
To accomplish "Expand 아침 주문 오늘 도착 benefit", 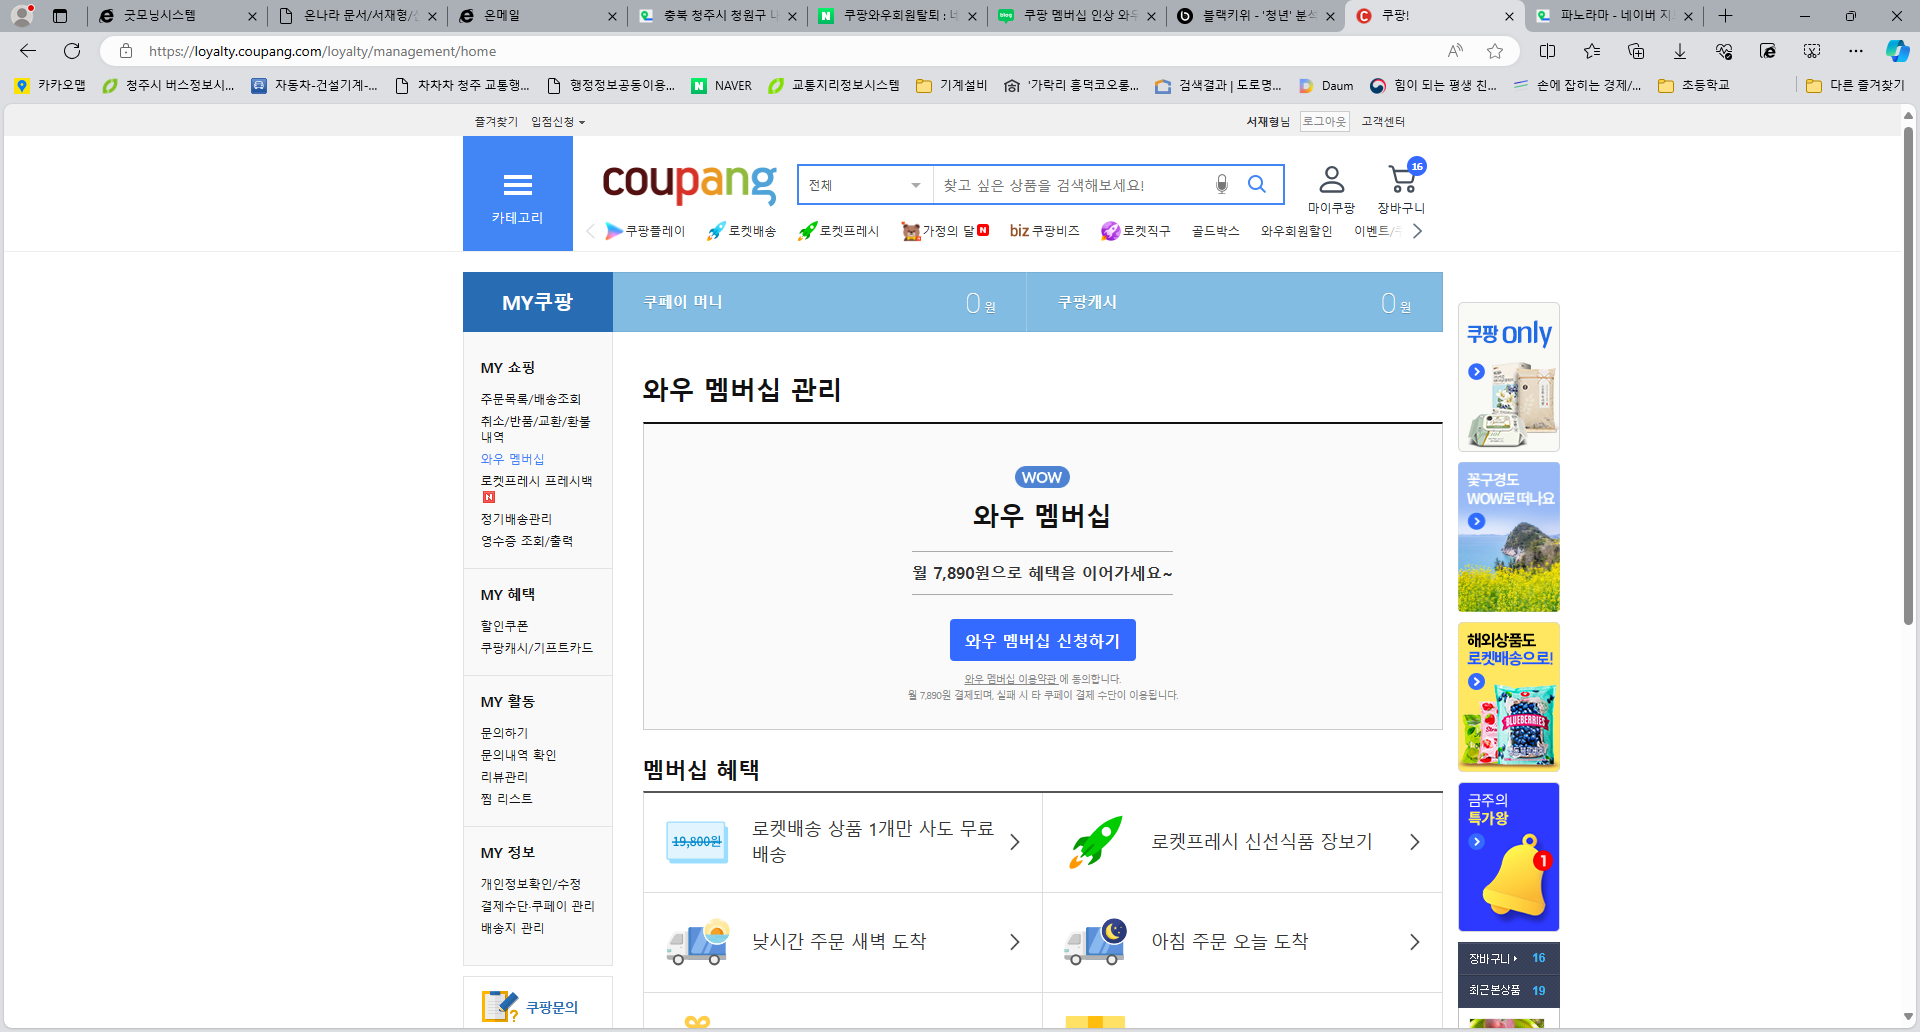I will (x=1243, y=942).
